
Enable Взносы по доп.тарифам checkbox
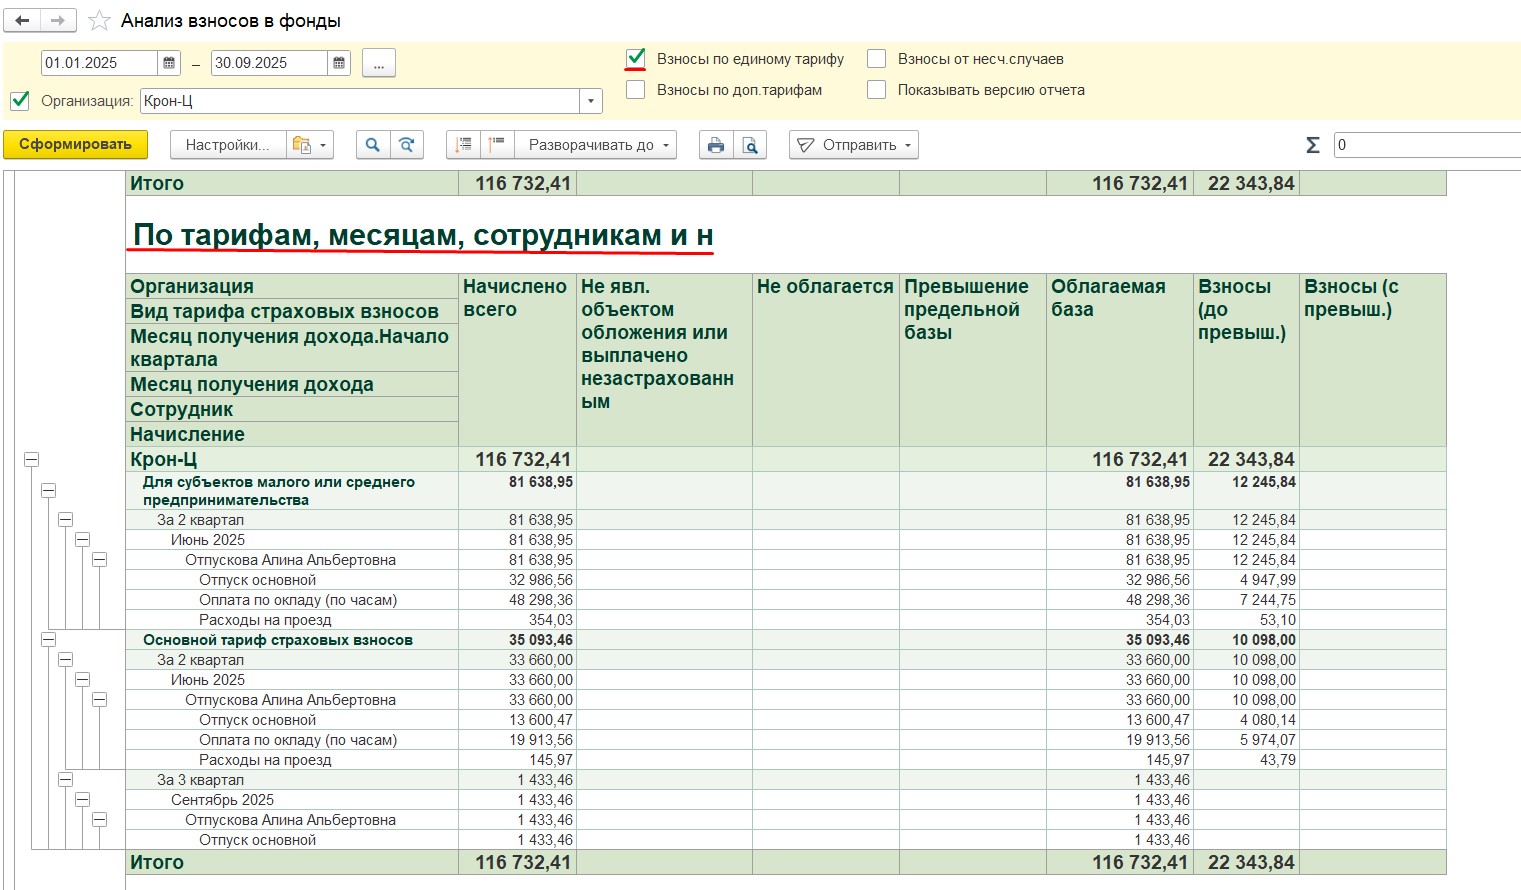(635, 90)
